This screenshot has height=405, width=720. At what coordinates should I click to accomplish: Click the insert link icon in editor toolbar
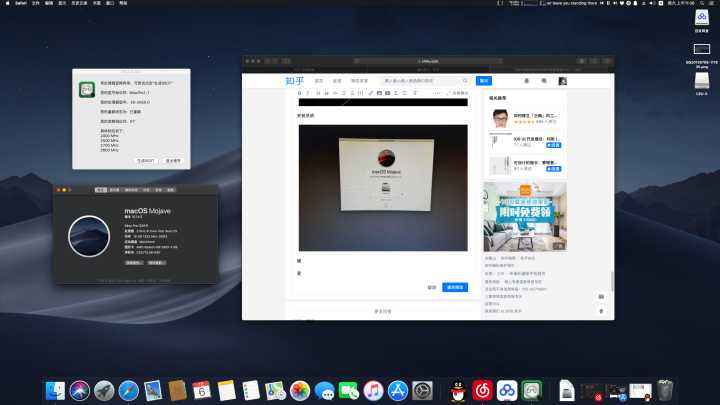tap(371, 93)
